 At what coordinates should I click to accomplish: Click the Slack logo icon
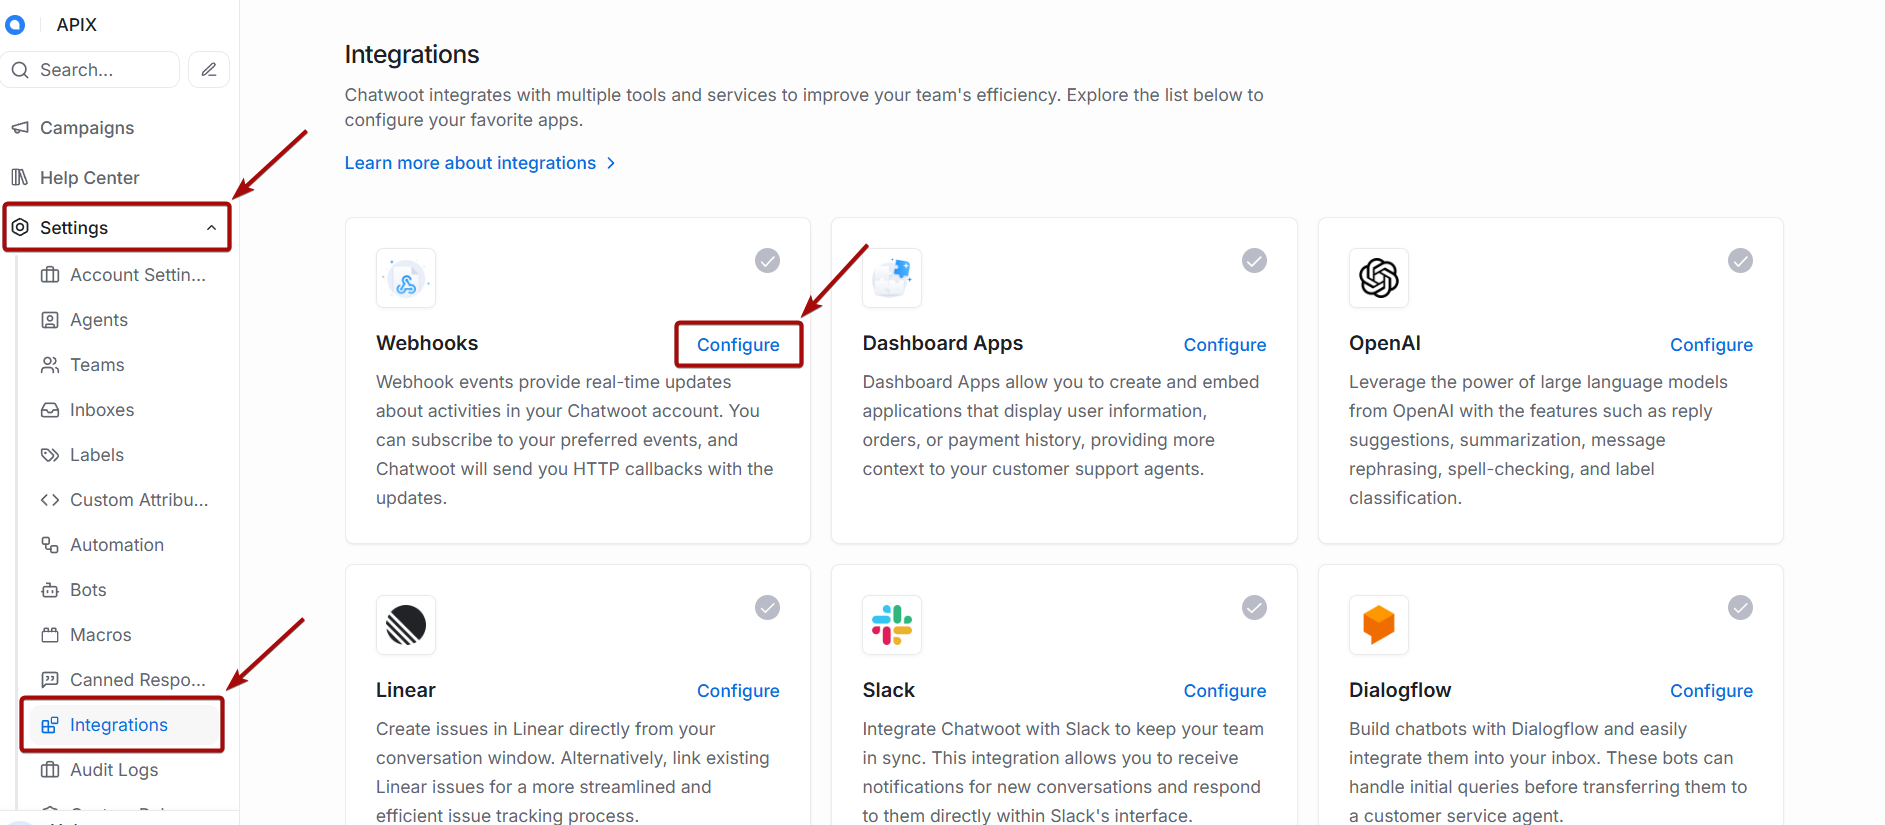(x=892, y=625)
